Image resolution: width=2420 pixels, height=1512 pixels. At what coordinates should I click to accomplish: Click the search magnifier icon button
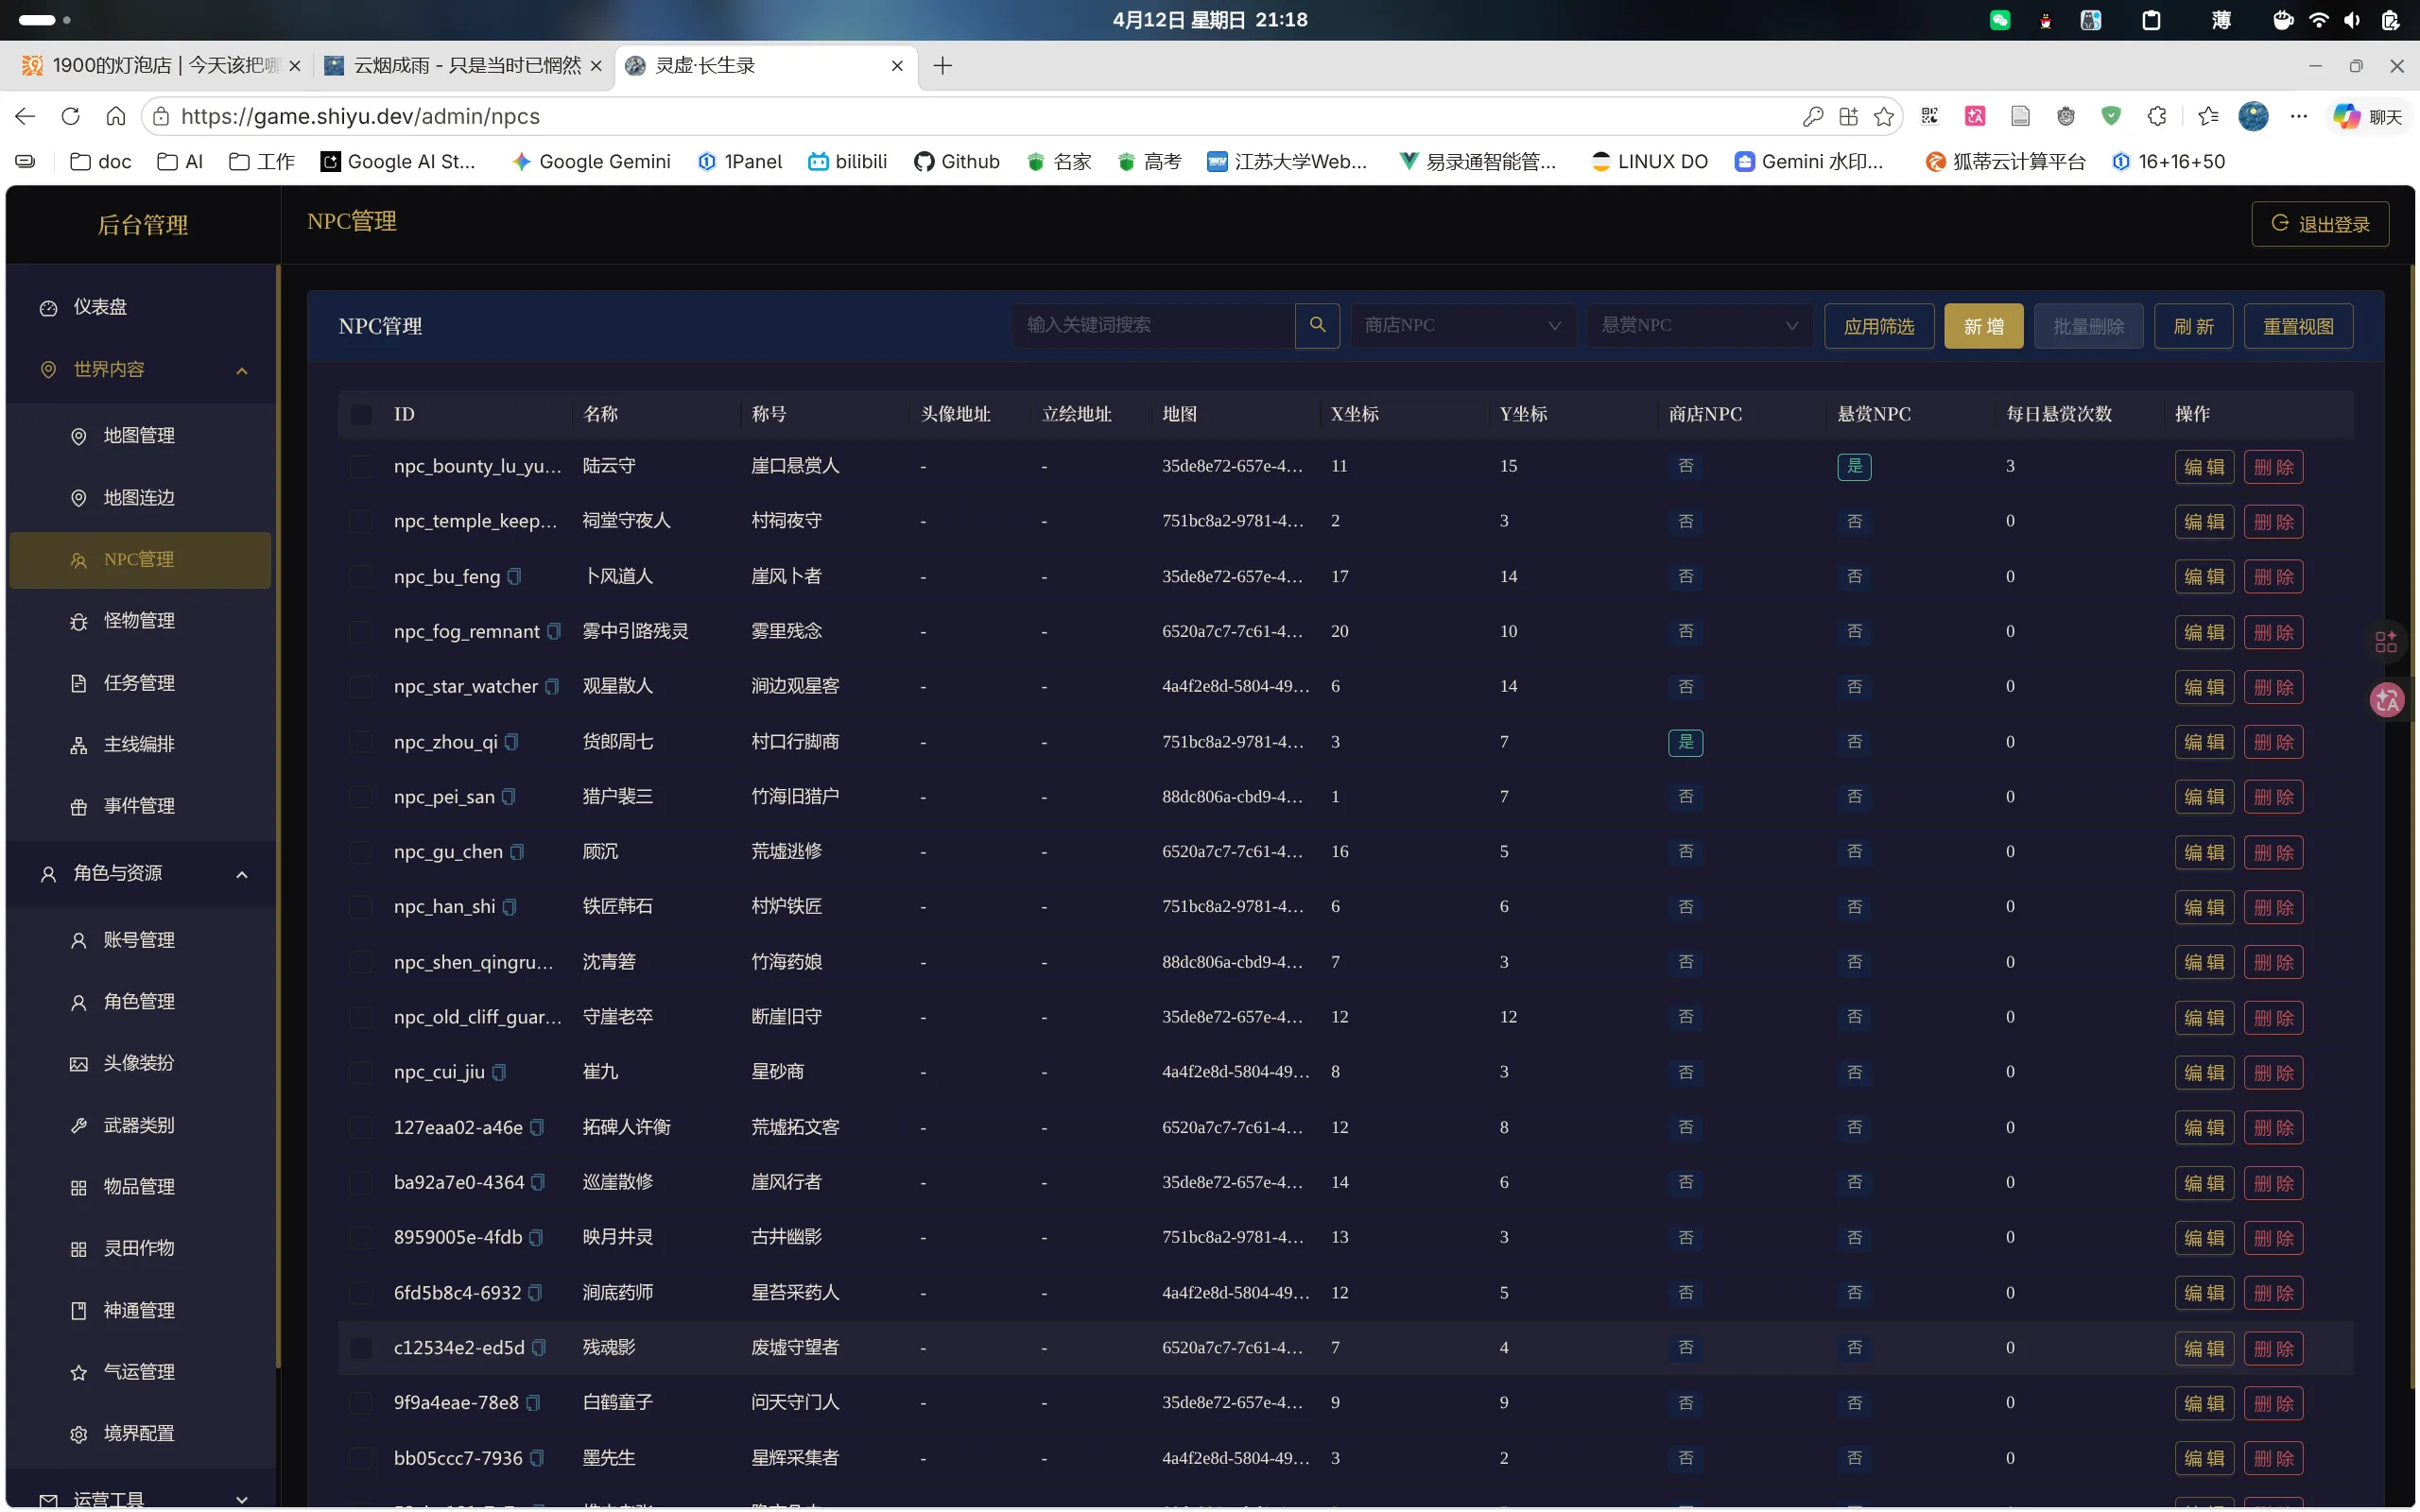[1317, 325]
